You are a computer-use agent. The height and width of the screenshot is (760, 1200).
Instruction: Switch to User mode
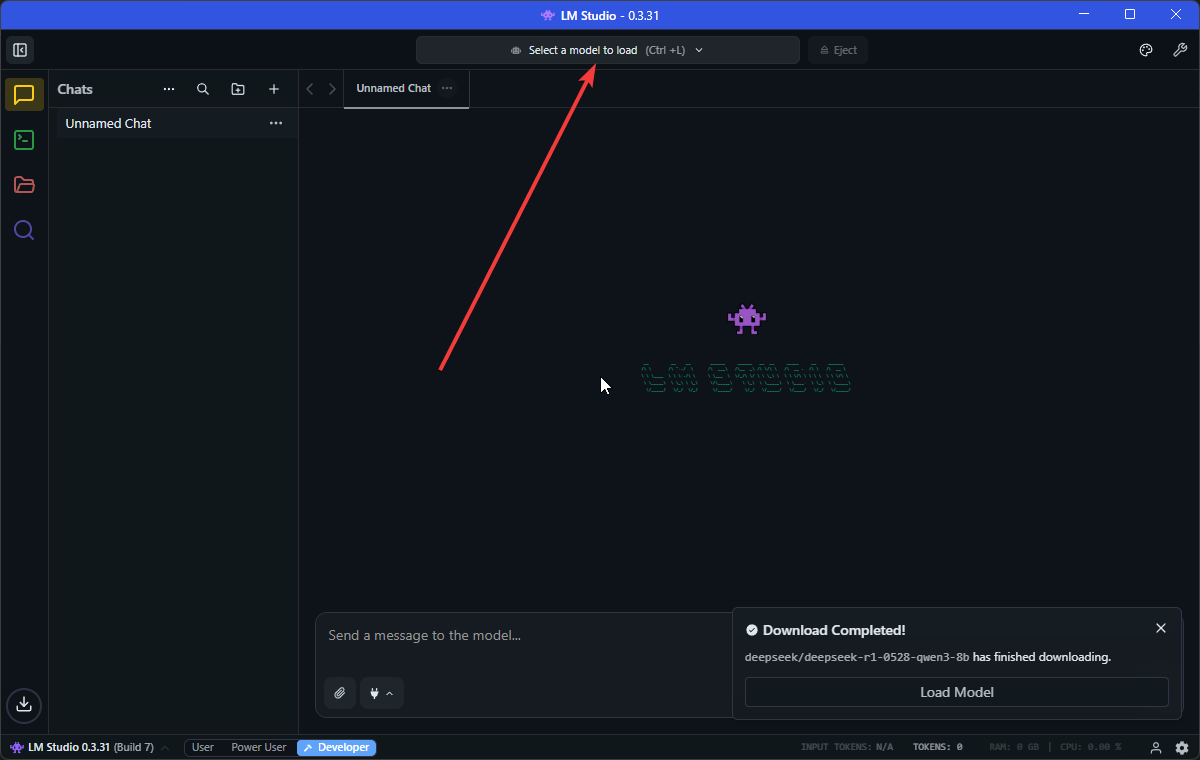pos(203,748)
